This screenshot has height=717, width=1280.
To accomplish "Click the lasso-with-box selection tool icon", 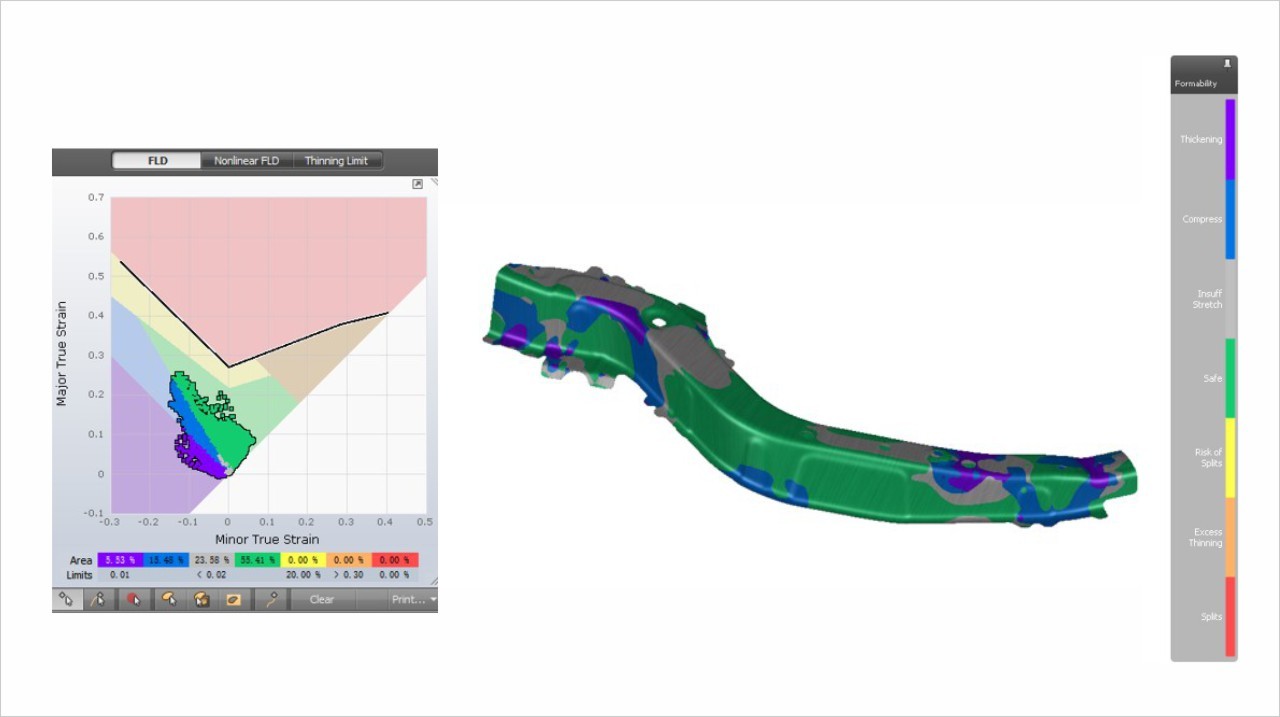I will [x=201, y=599].
